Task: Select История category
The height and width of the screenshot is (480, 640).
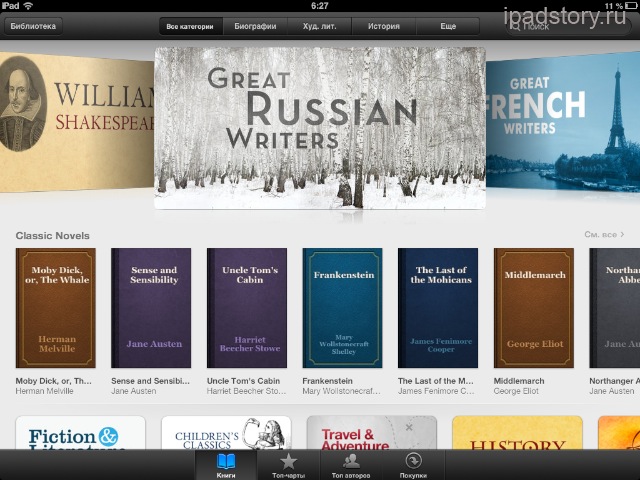Action: (384, 26)
